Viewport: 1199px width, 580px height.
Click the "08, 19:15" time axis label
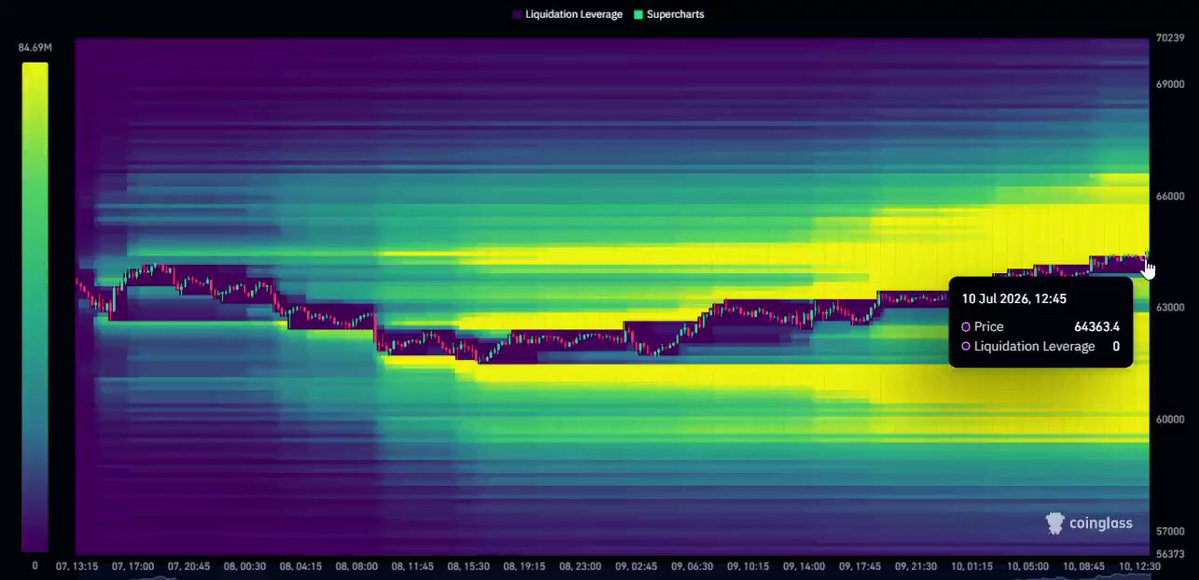point(525,567)
